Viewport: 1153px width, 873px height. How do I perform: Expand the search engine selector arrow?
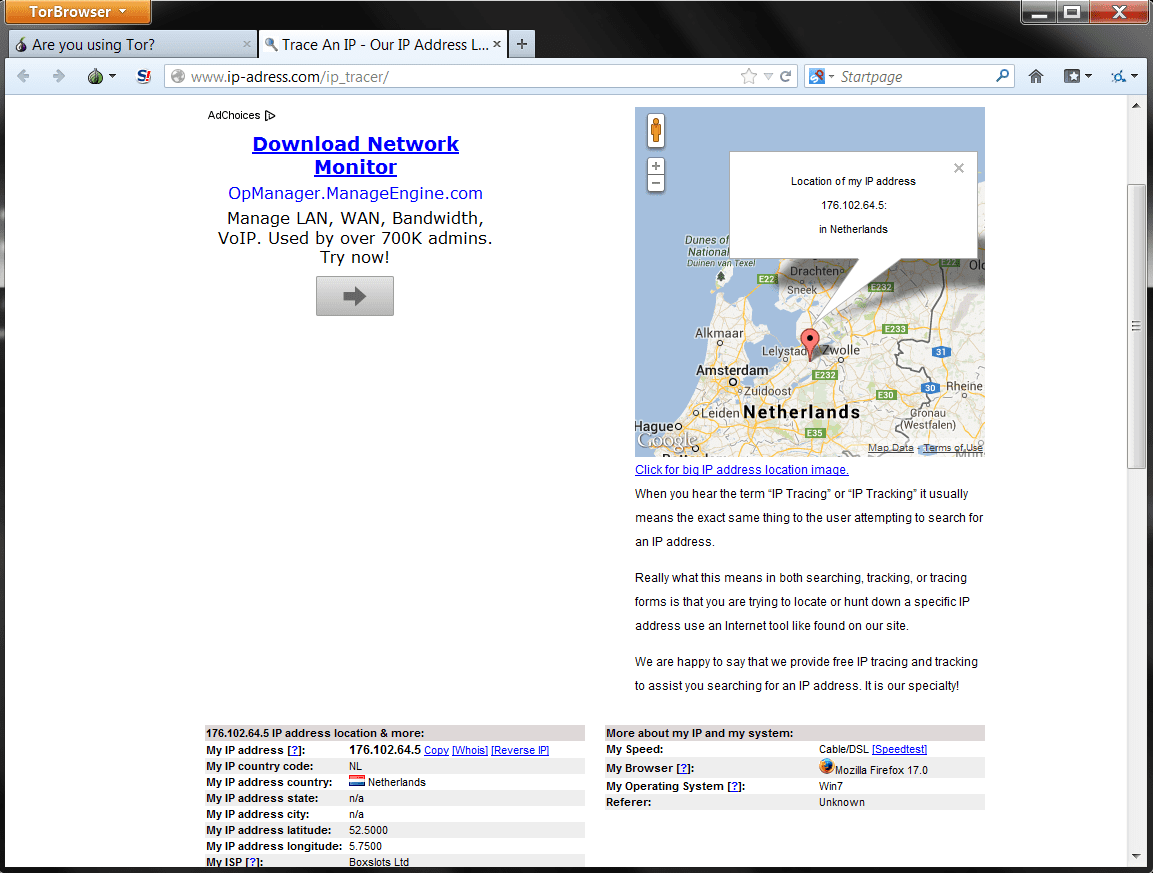[832, 76]
